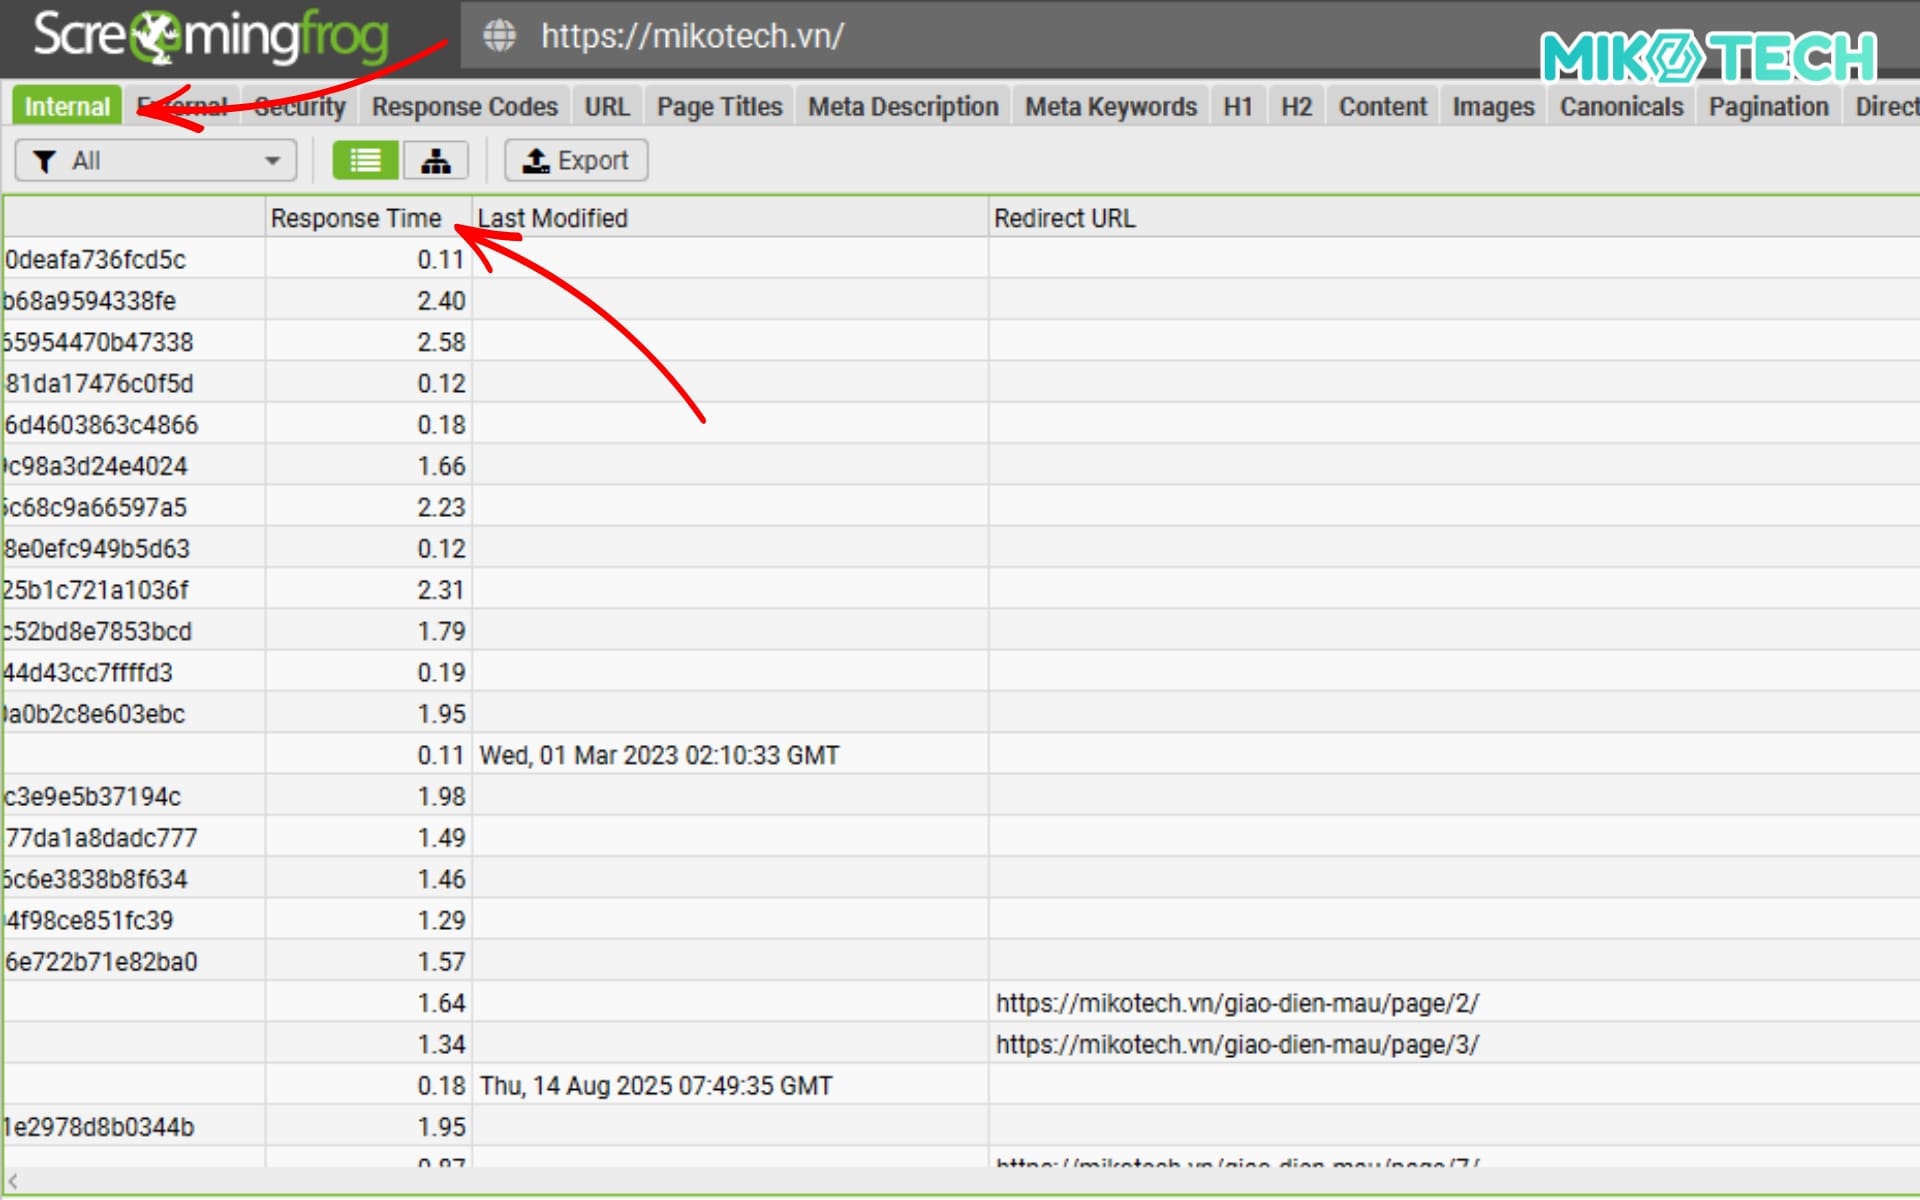The height and width of the screenshot is (1200, 1920).
Task: Switch to tree structure view icon
Action: click(x=435, y=161)
